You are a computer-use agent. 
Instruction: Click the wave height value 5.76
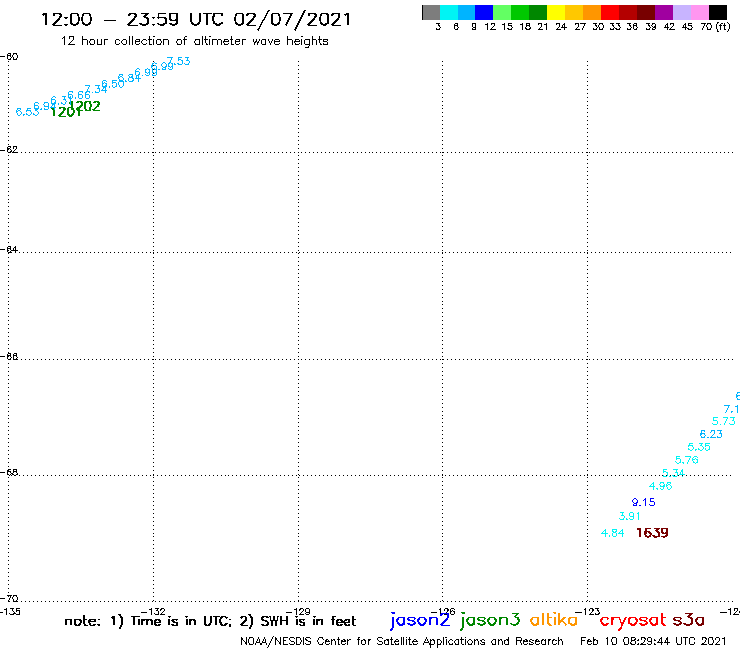point(687,460)
